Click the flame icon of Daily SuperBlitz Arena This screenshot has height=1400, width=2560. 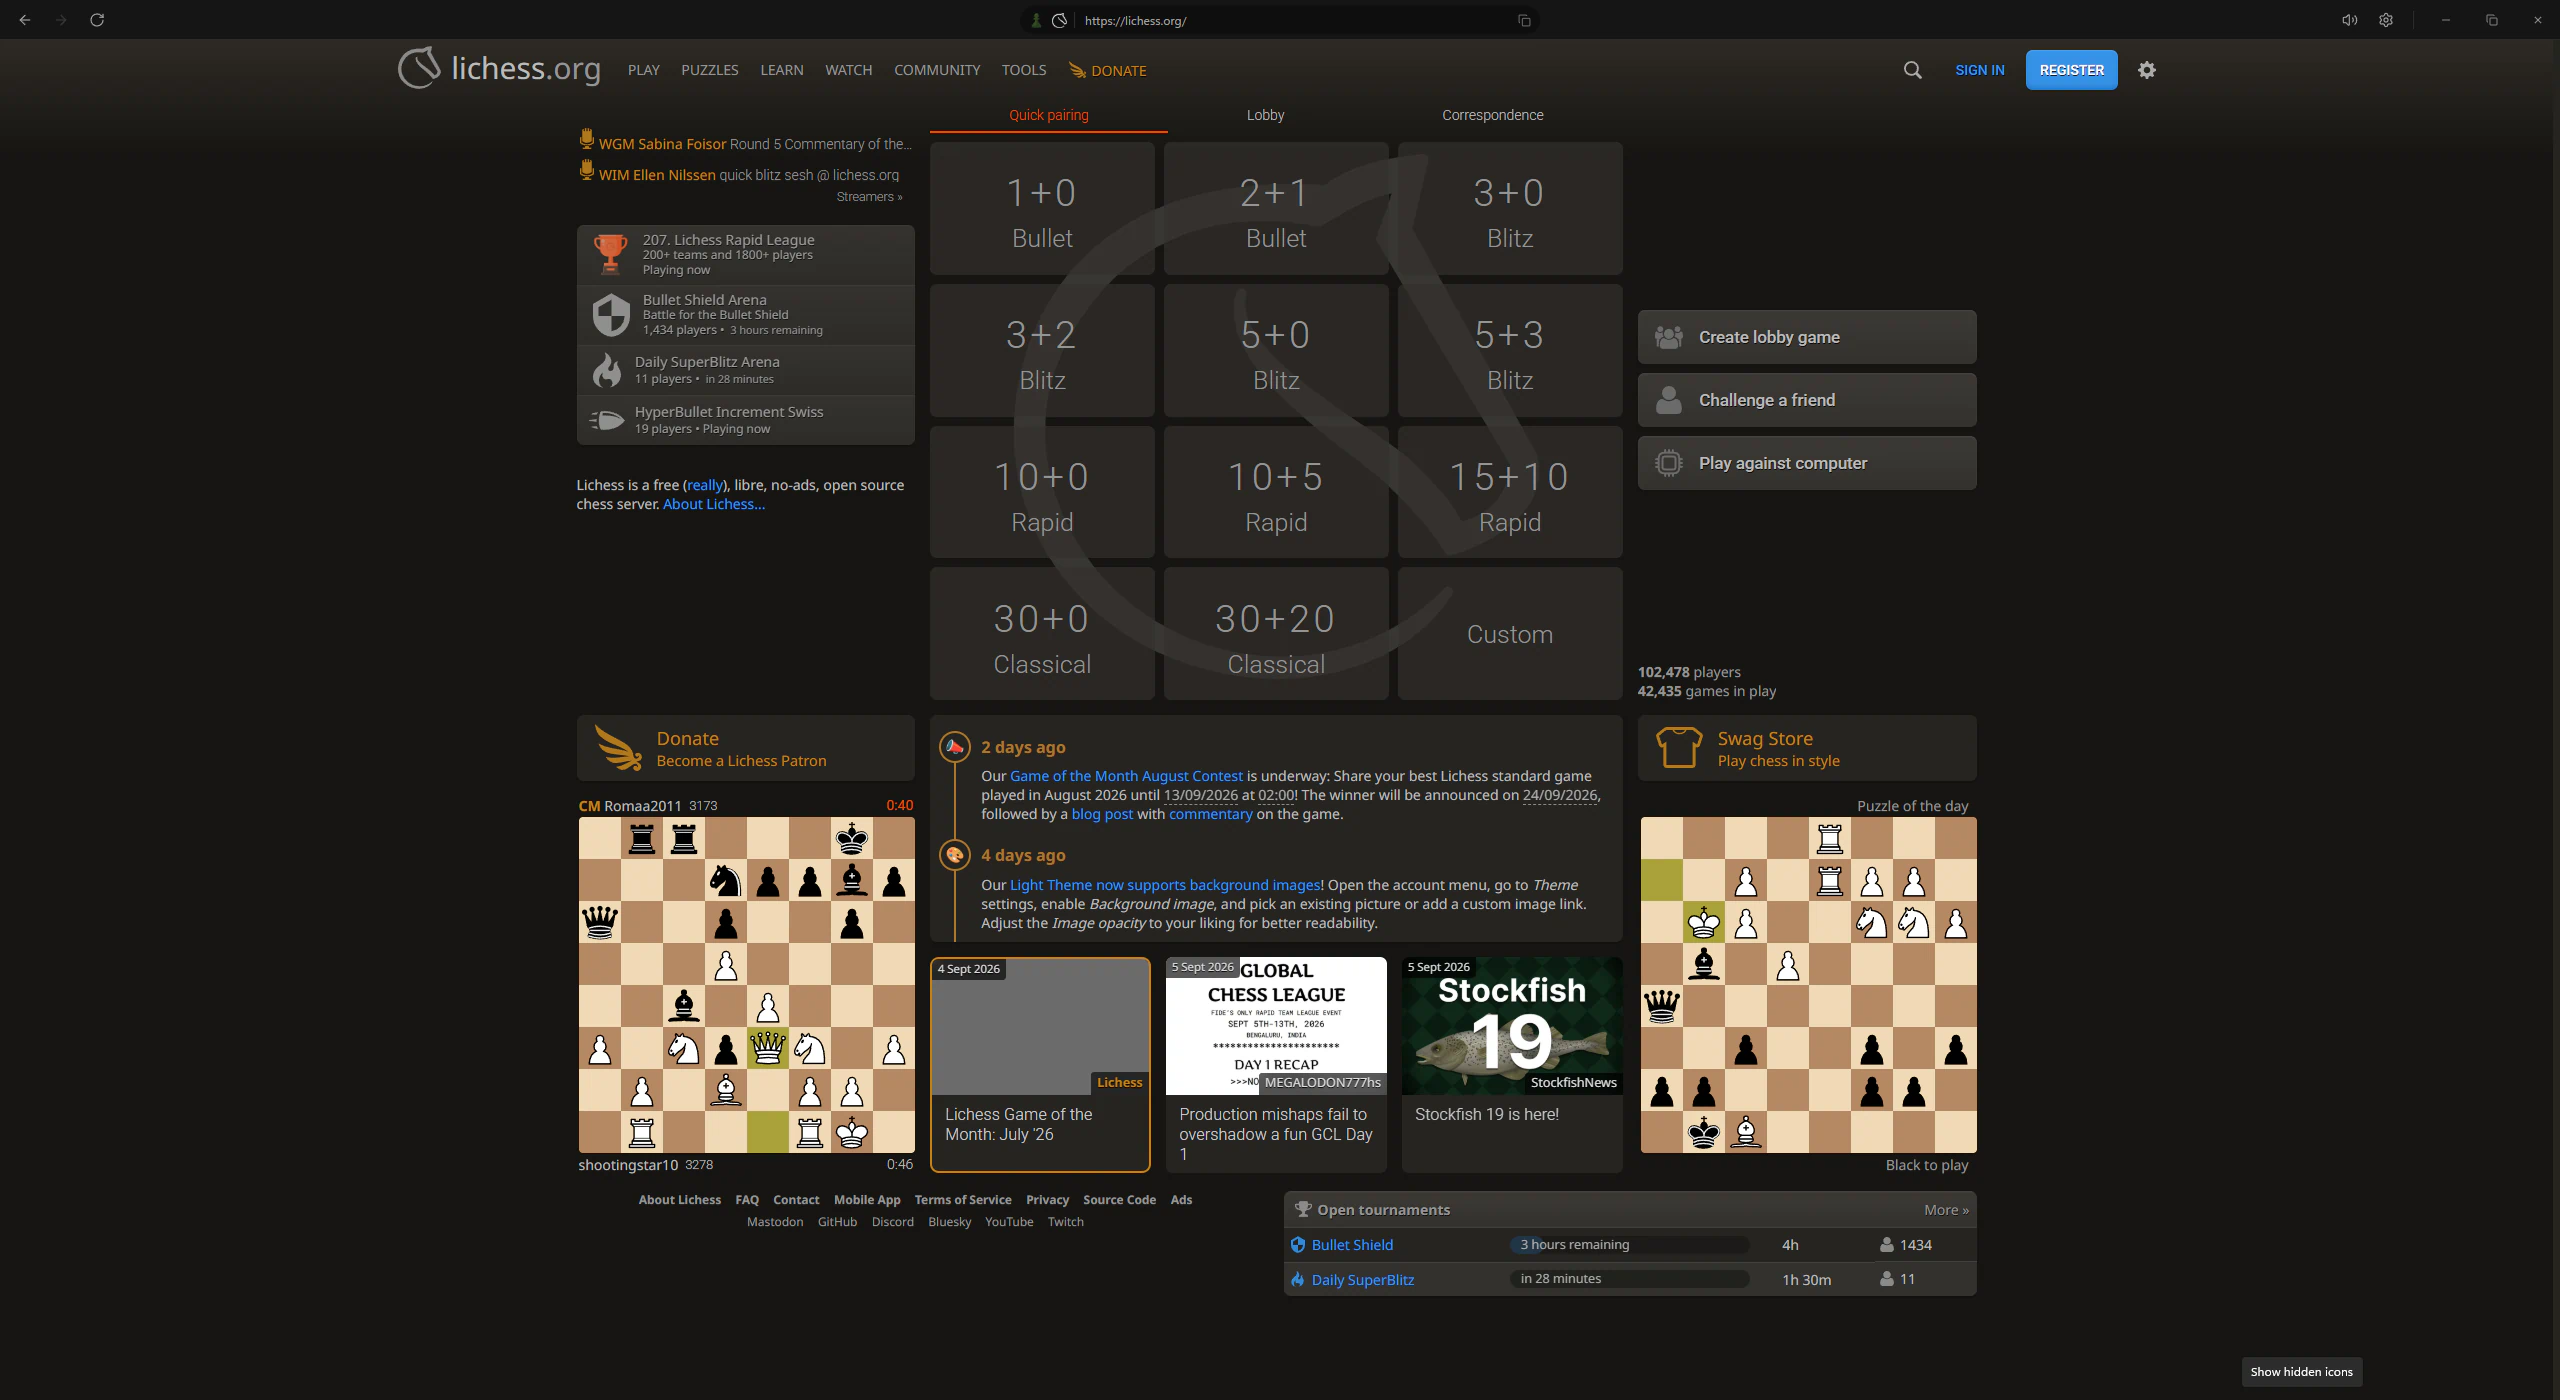(606, 370)
